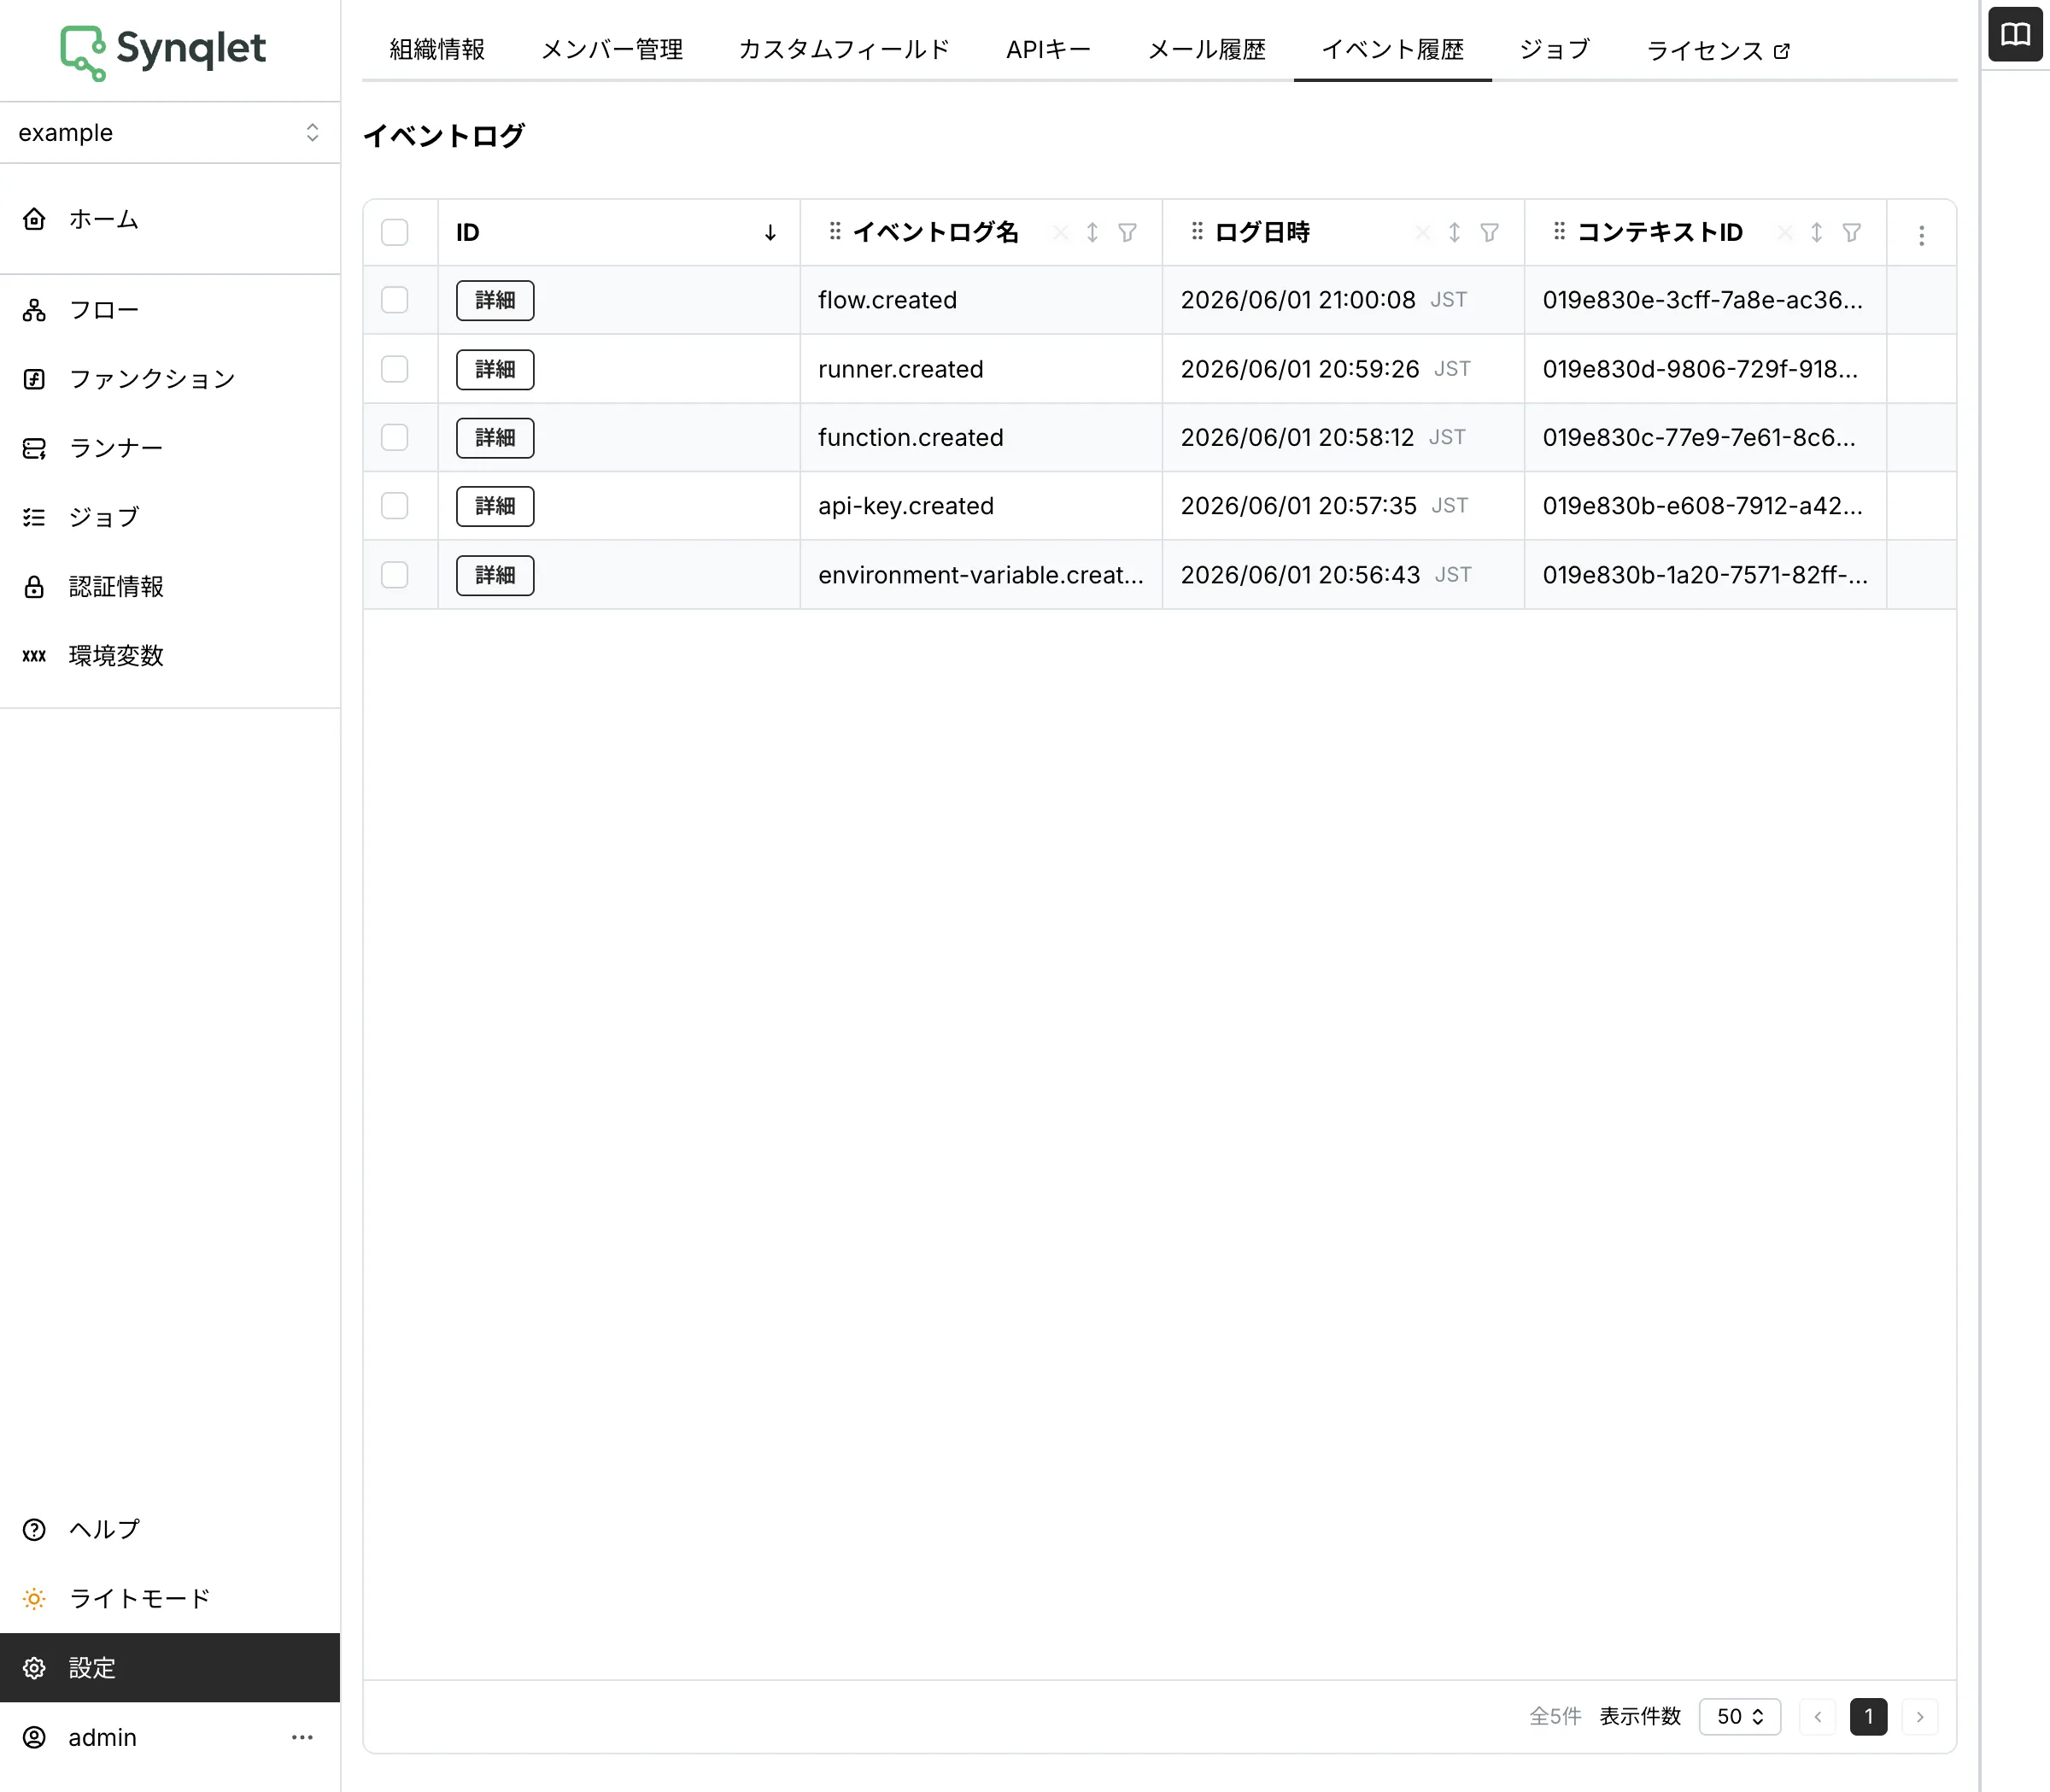The height and width of the screenshot is (1792, 2050).
Task: Open ジョブ in the sidebar
Action: (x=170, y=517)
